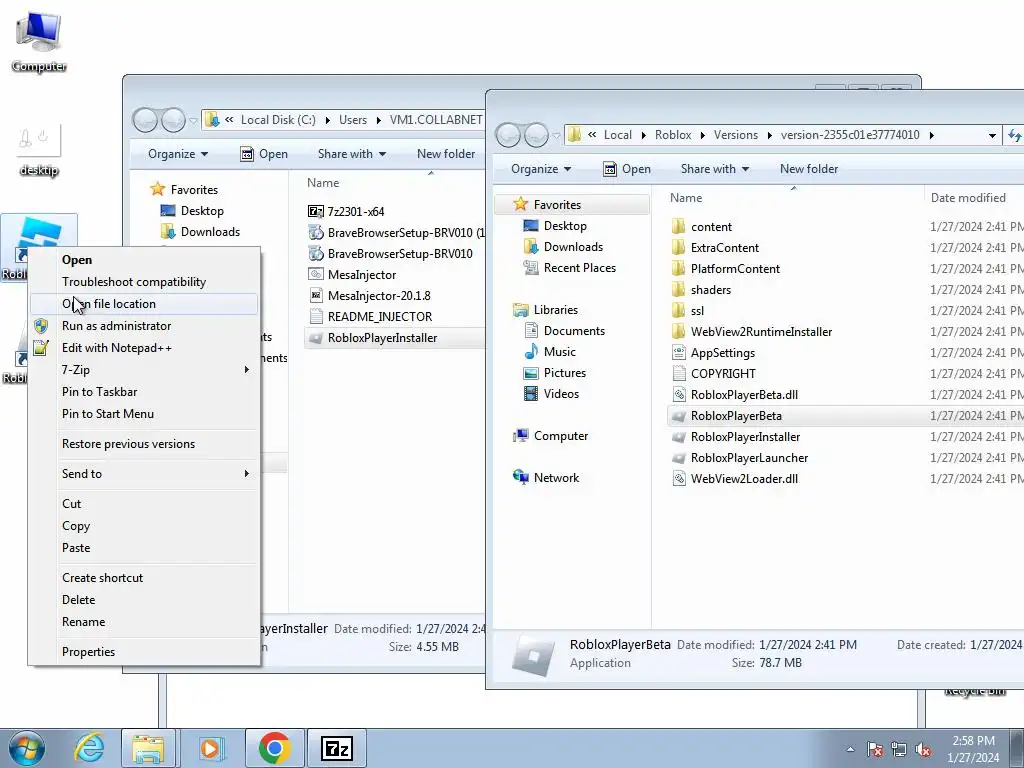Click Roblox breadcrumb in address bar
1024x768 pixels.
[673, 135]
